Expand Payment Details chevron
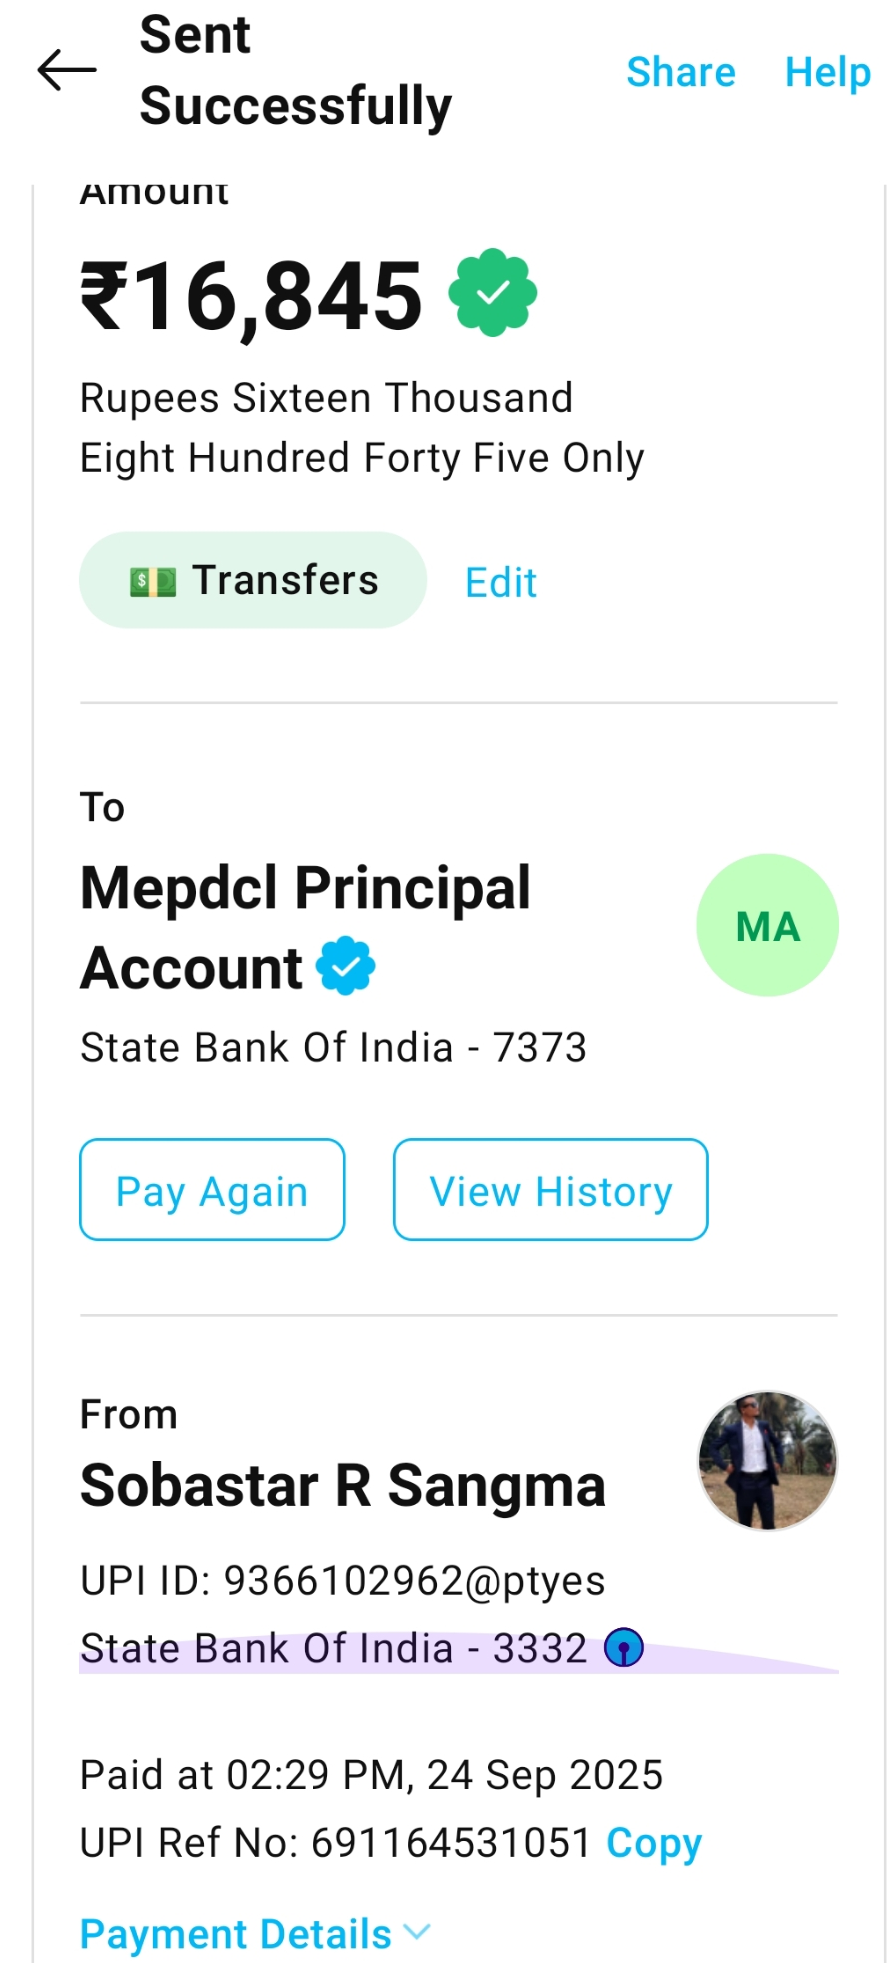Viewport: 895px width, 1963px height. pyautogui.click(x=417, y=1932)
